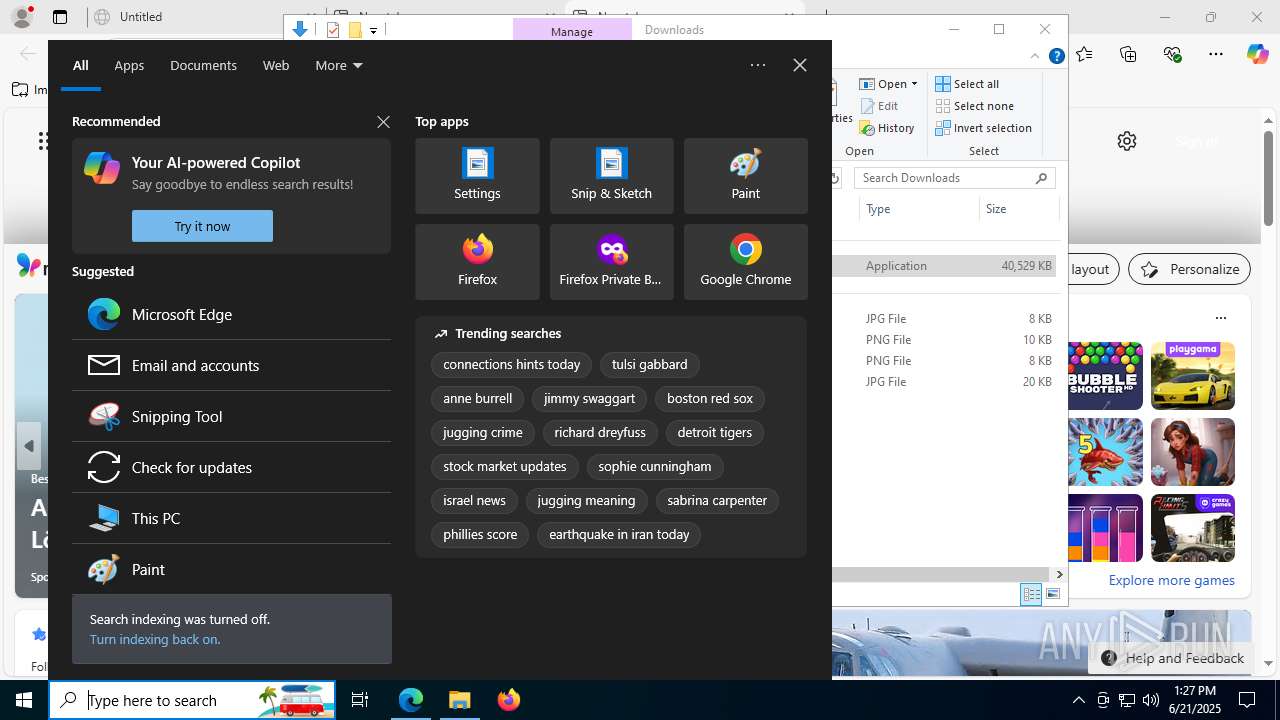
Task: Collapse the Explorer ribbon chevron
Action: click(x=1035, y=56)
